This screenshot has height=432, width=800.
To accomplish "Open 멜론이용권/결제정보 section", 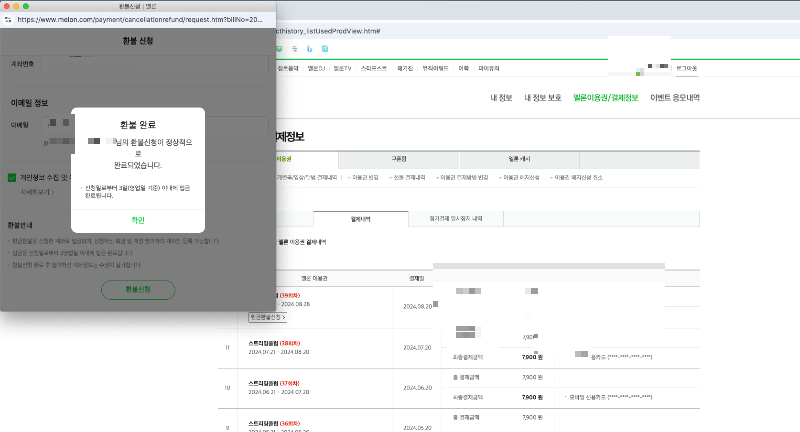I will click(x=606, y=97).
